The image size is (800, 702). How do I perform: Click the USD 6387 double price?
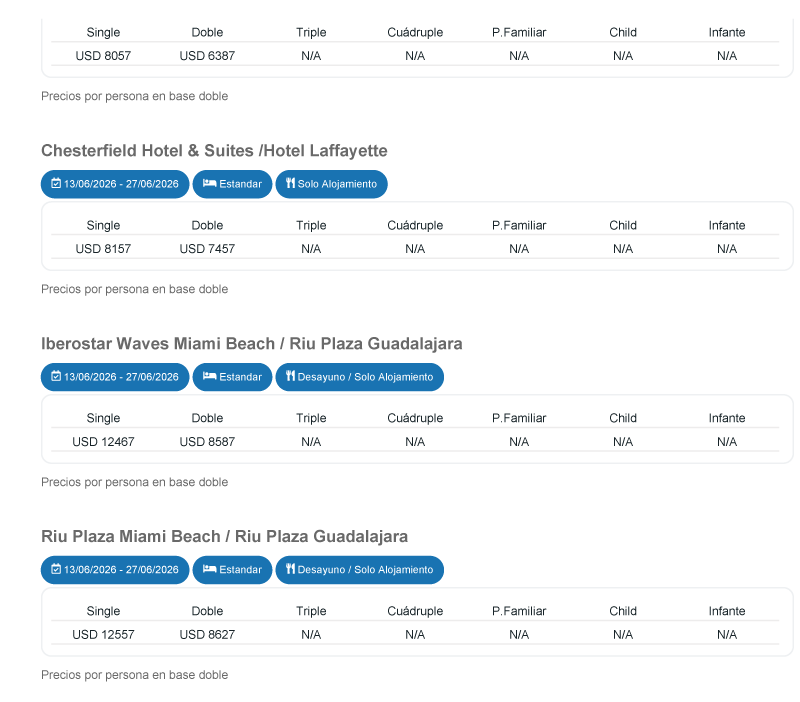pos(207,56)
